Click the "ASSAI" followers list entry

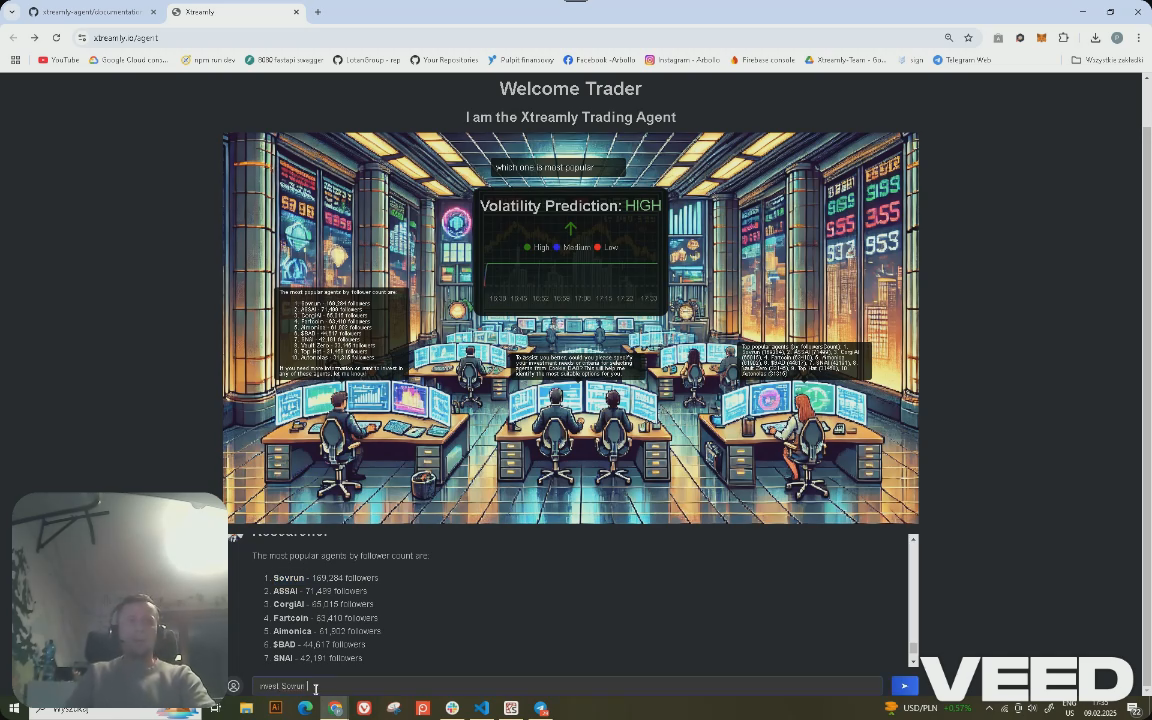[x=320, y=591]
